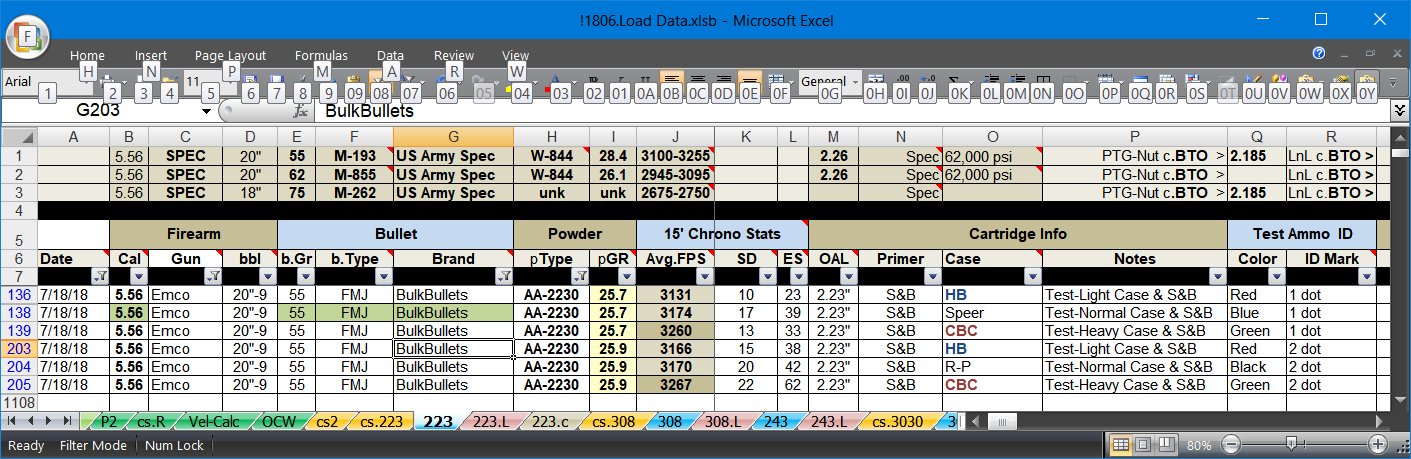The width and height of the screenshot is (1411, 459).
Task: Click the Increase Decimal icon
Action: pyautogui.click(x=901, y=81)
